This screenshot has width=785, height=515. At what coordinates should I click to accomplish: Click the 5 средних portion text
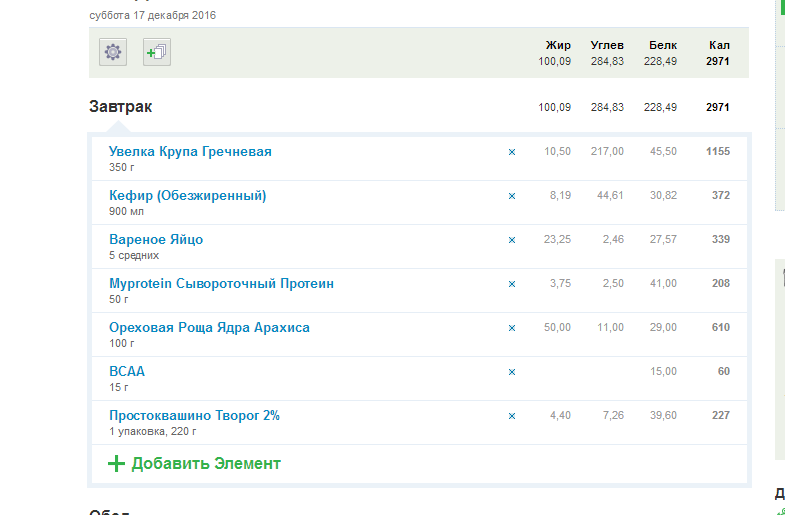(134, 256)
